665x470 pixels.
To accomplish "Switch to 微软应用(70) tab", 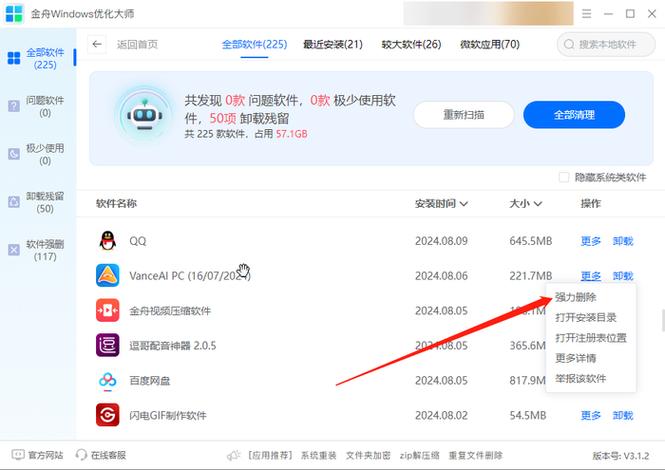I will click(490, 44).
